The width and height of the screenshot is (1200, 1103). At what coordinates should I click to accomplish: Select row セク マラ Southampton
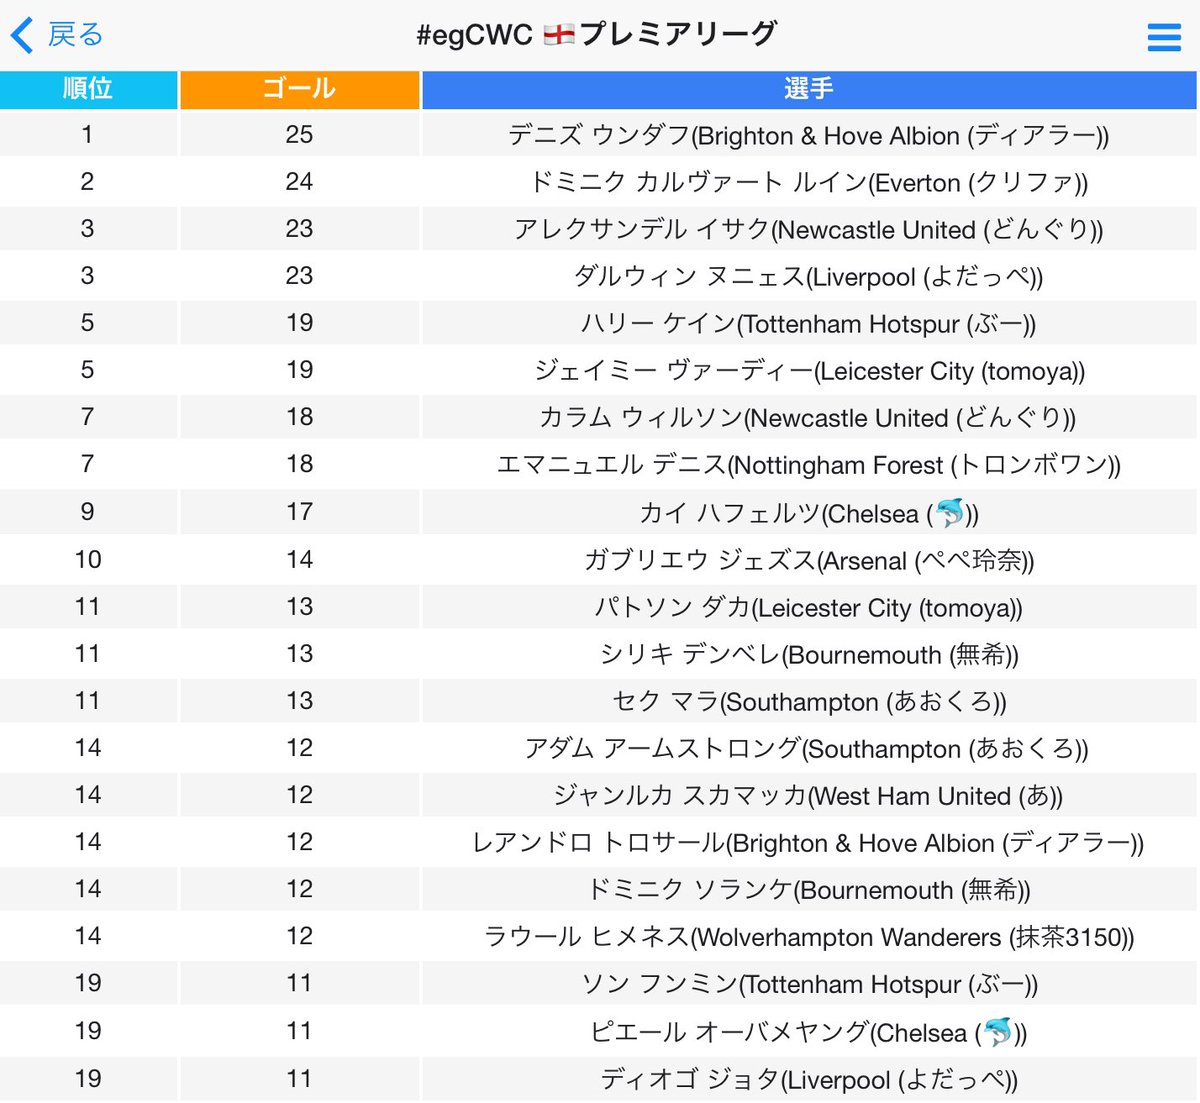600,700
